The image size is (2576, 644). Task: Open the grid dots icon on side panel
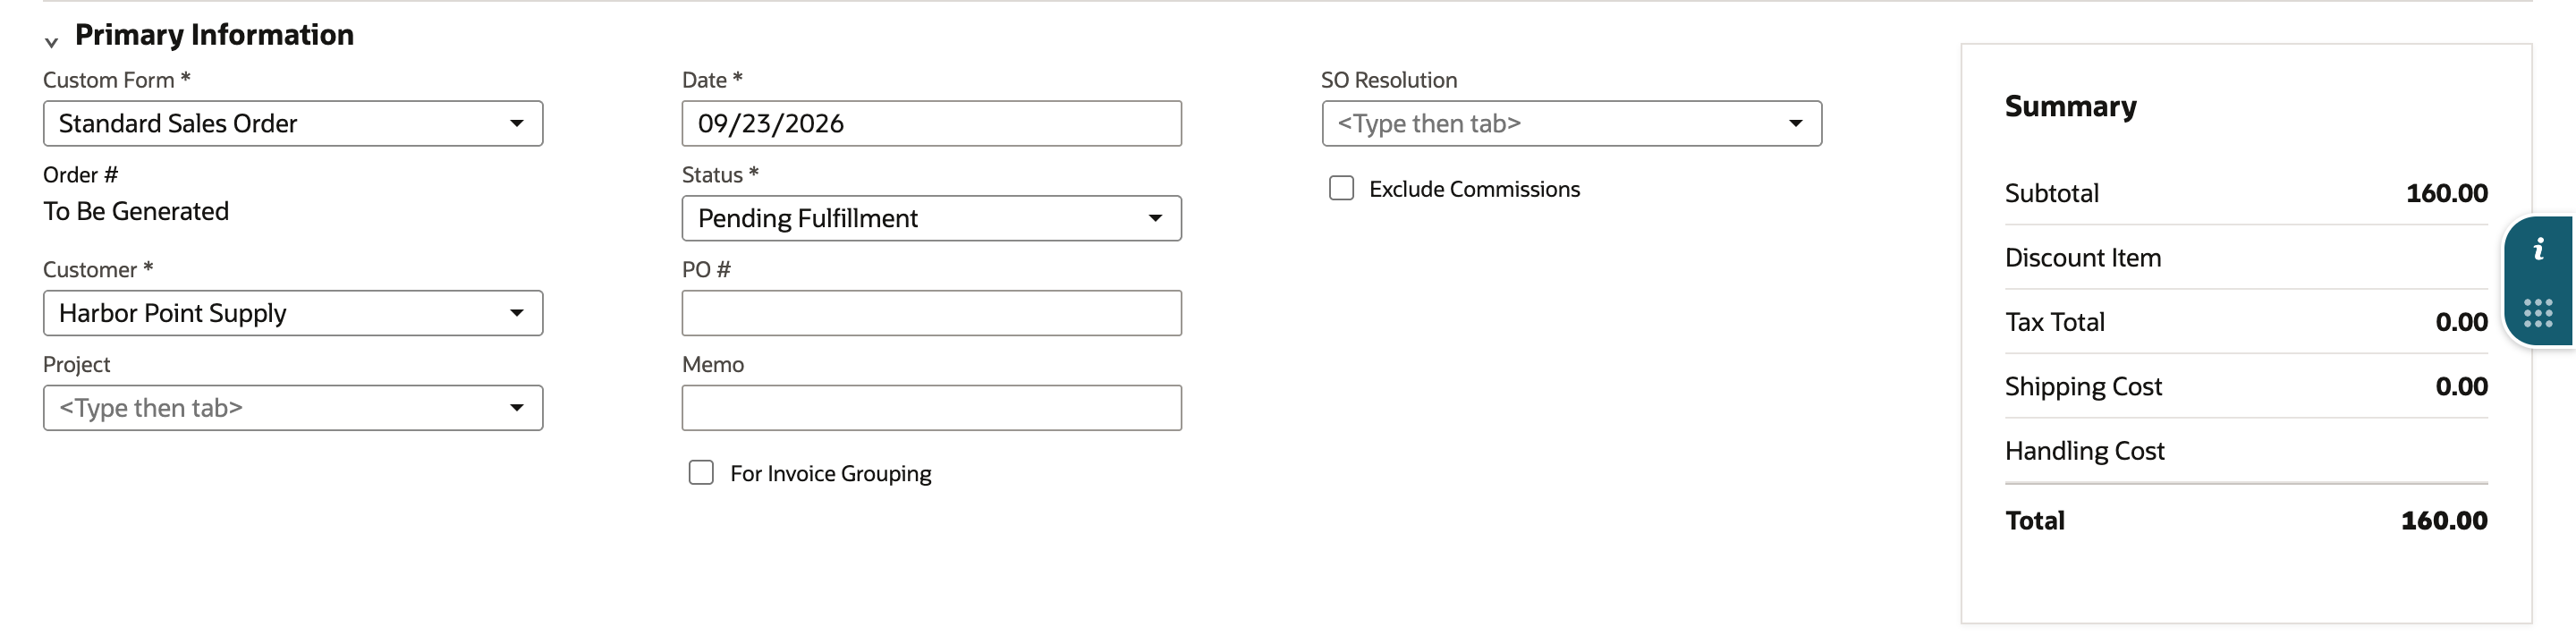point(2538,313)
